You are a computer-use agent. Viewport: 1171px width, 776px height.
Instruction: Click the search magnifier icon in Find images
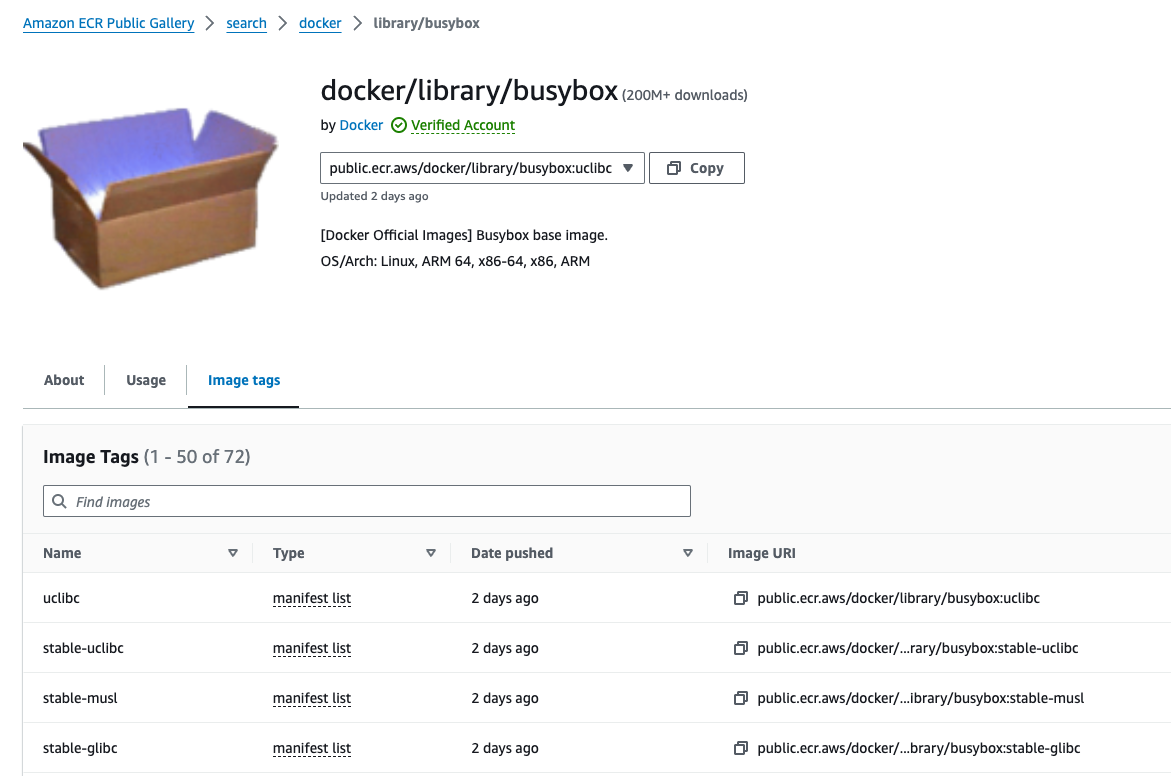(x=60, y=502)
